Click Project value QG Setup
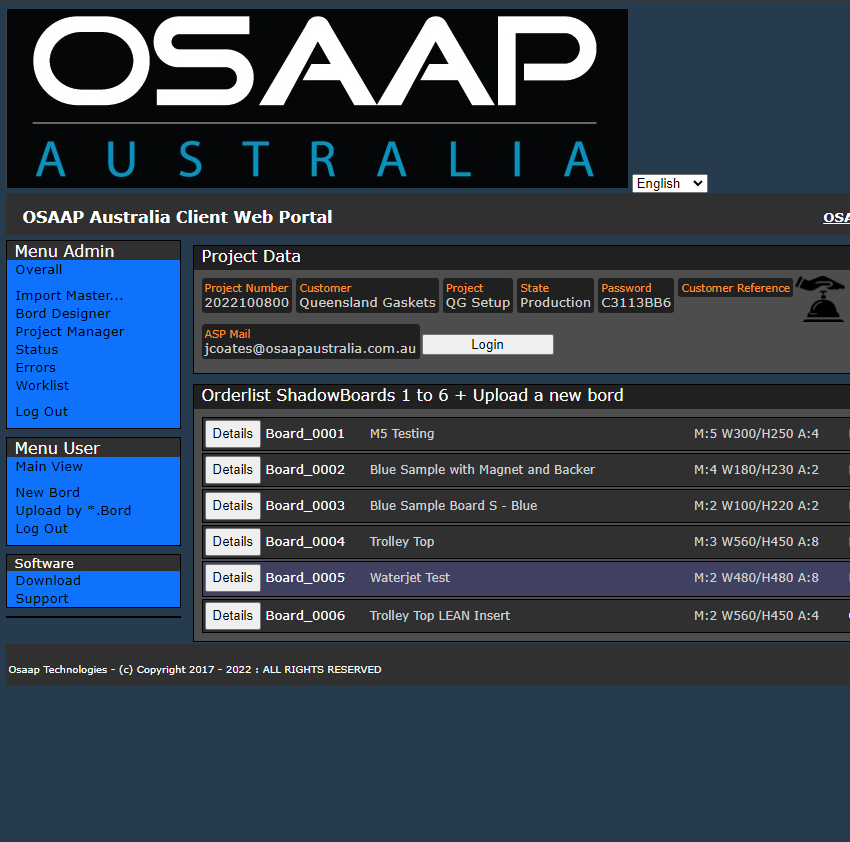850x842 pixels. point(478,303)
